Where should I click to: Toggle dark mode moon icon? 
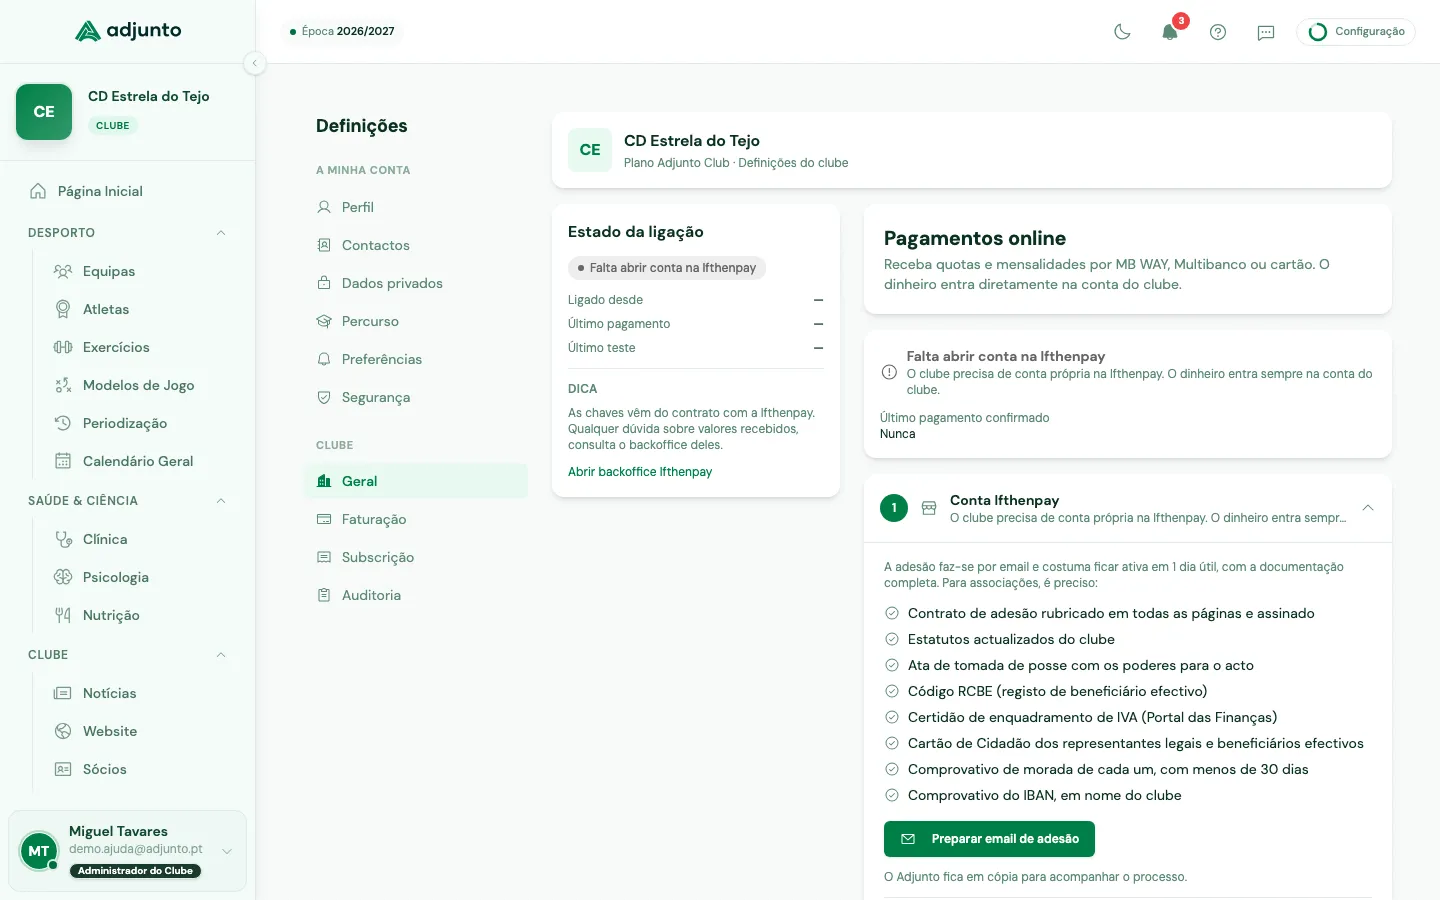click(1122, 32)
